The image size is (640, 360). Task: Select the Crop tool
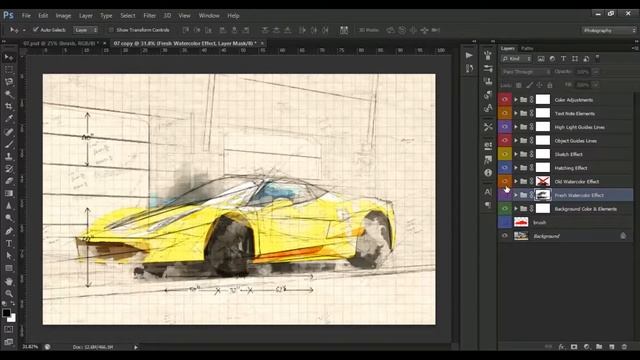[9, 107]
